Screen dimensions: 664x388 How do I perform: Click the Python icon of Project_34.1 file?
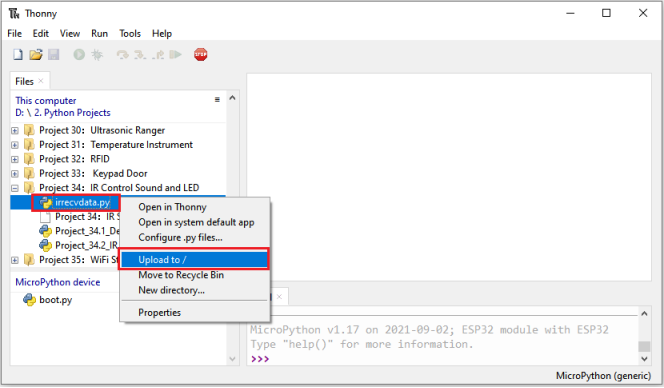(45, 231)
